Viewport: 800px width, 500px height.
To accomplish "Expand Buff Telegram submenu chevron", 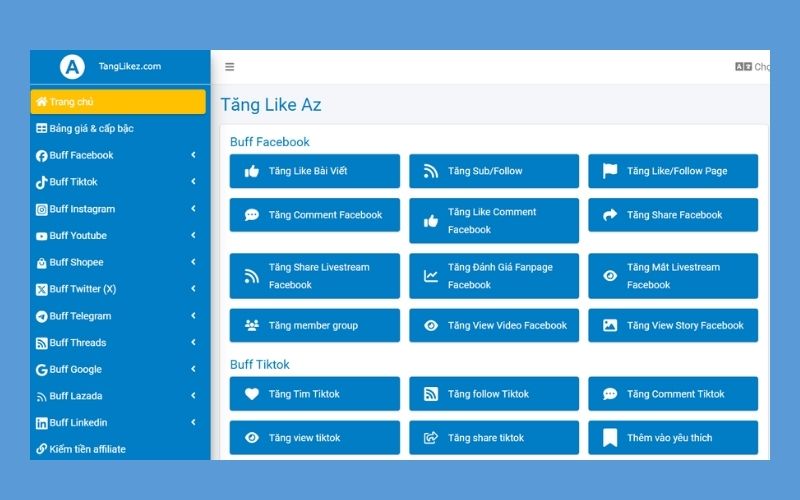I will click(193, 315).
